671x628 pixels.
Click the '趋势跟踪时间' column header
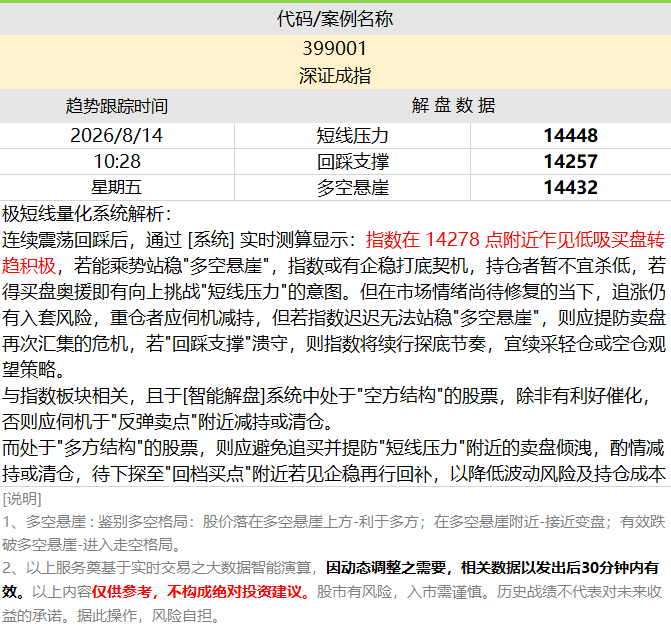[117, 106]
